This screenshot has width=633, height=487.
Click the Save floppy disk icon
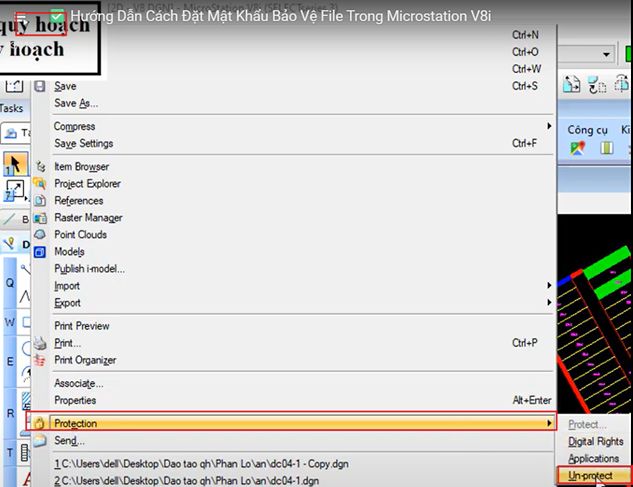click(40, 86)
